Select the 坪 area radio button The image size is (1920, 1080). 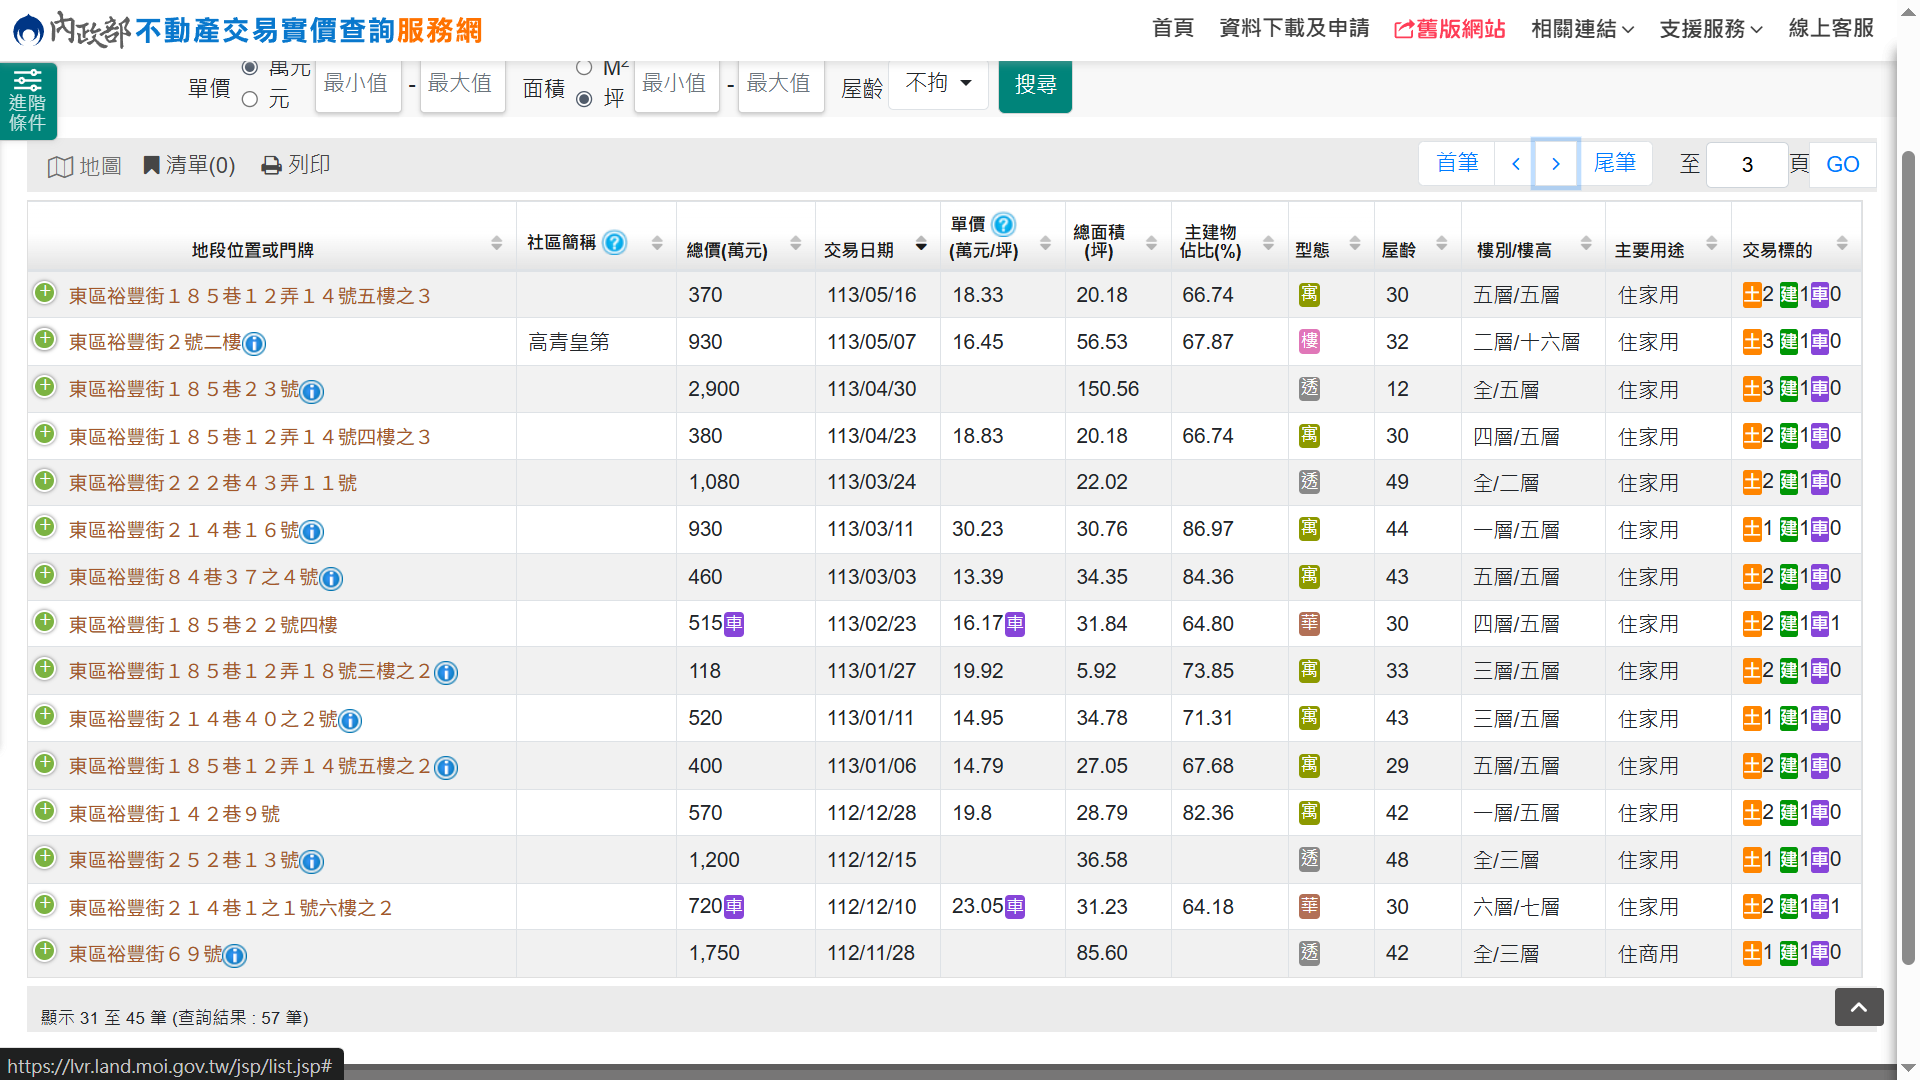[584, 99]
